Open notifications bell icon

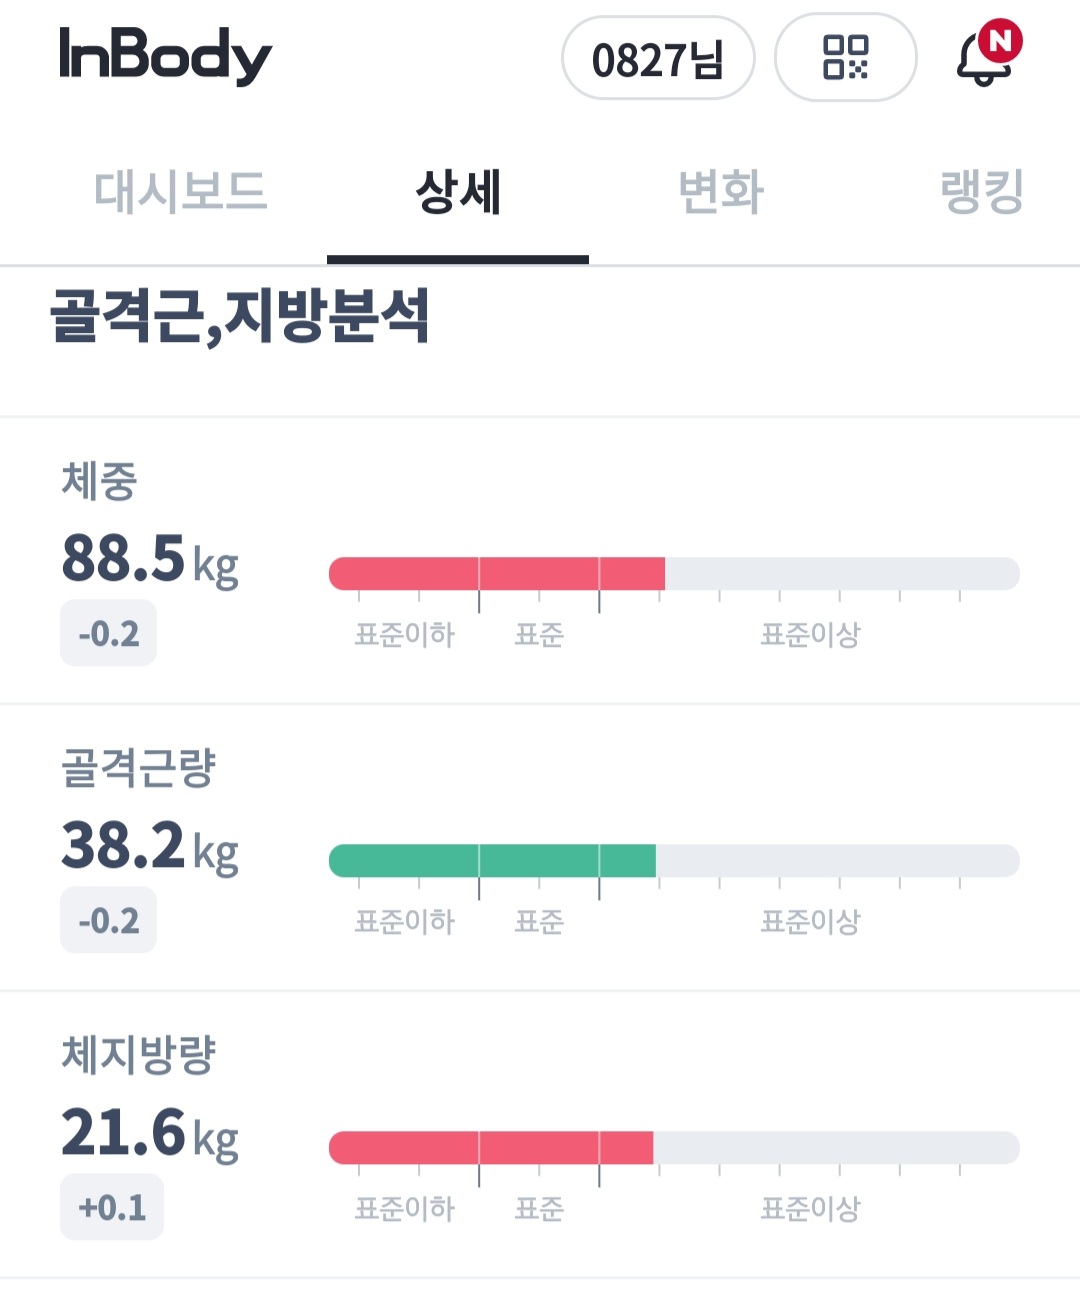tap(986, 58)
